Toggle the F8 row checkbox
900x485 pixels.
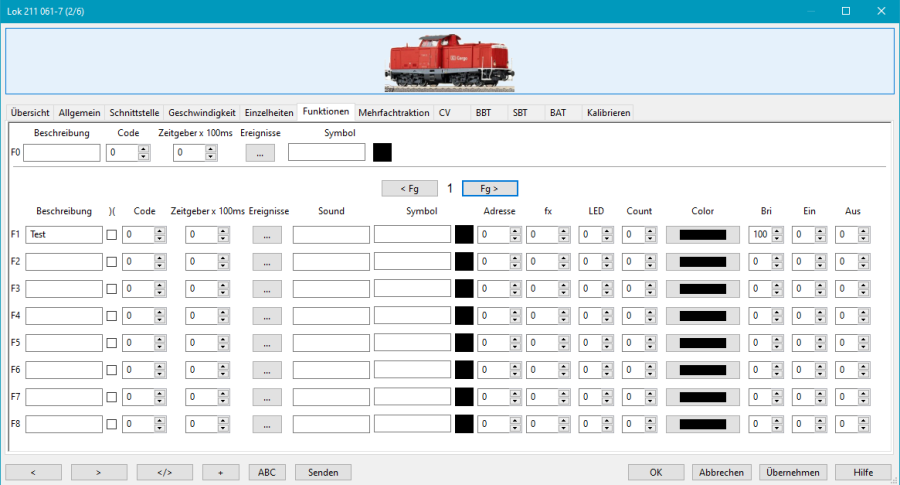[112, 424]
